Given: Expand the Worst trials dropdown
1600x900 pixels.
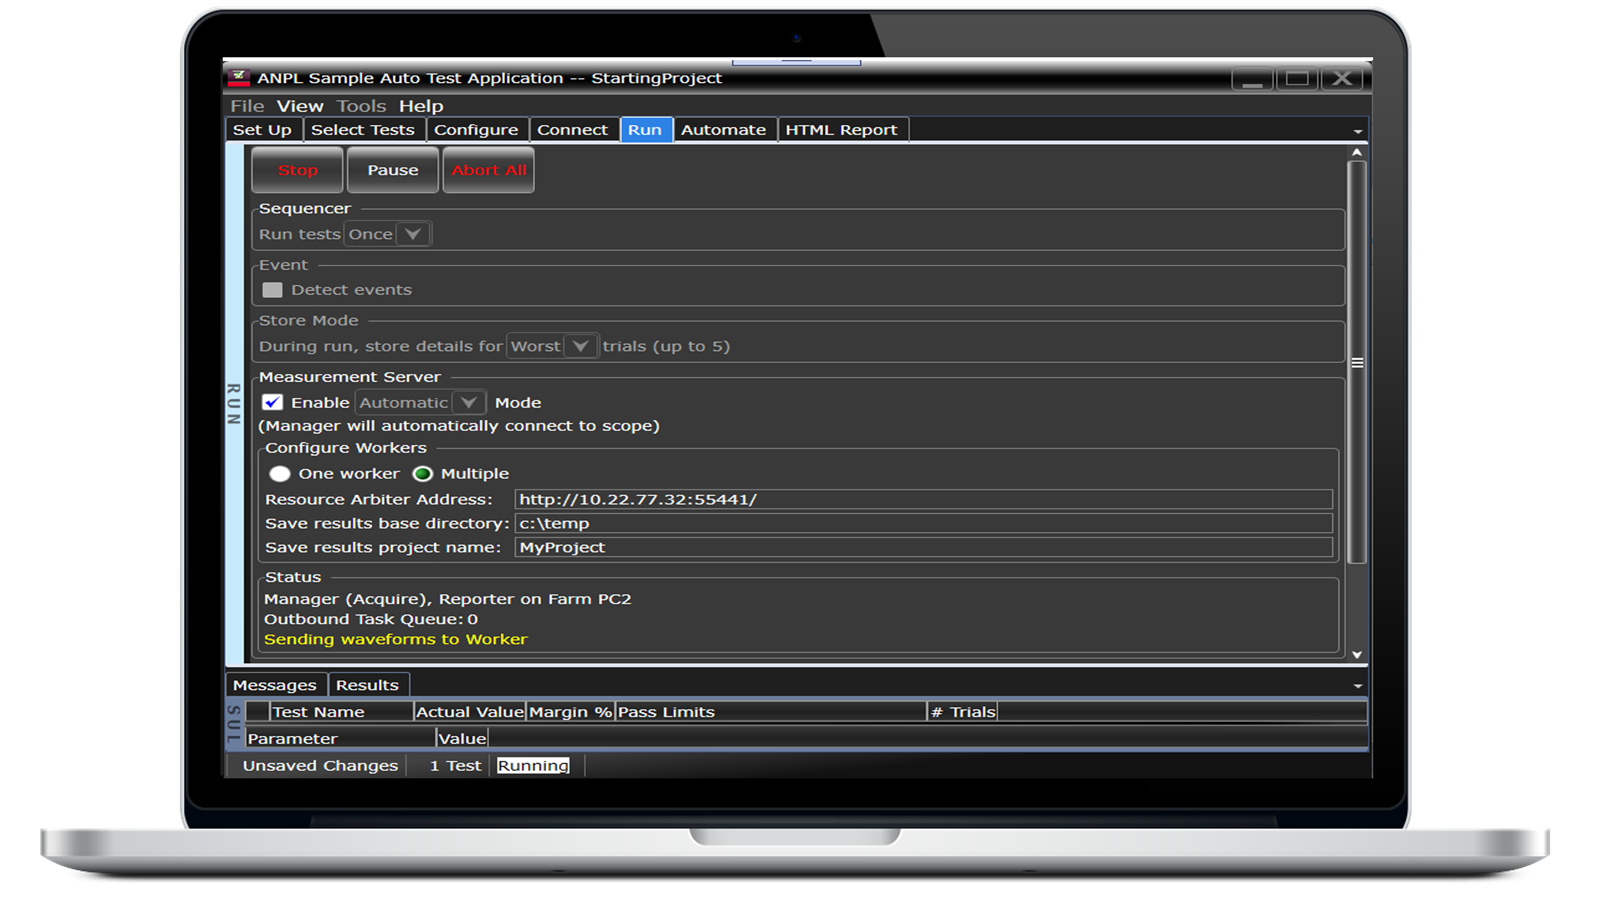Looking at the screenshot, I should [580, 346].
